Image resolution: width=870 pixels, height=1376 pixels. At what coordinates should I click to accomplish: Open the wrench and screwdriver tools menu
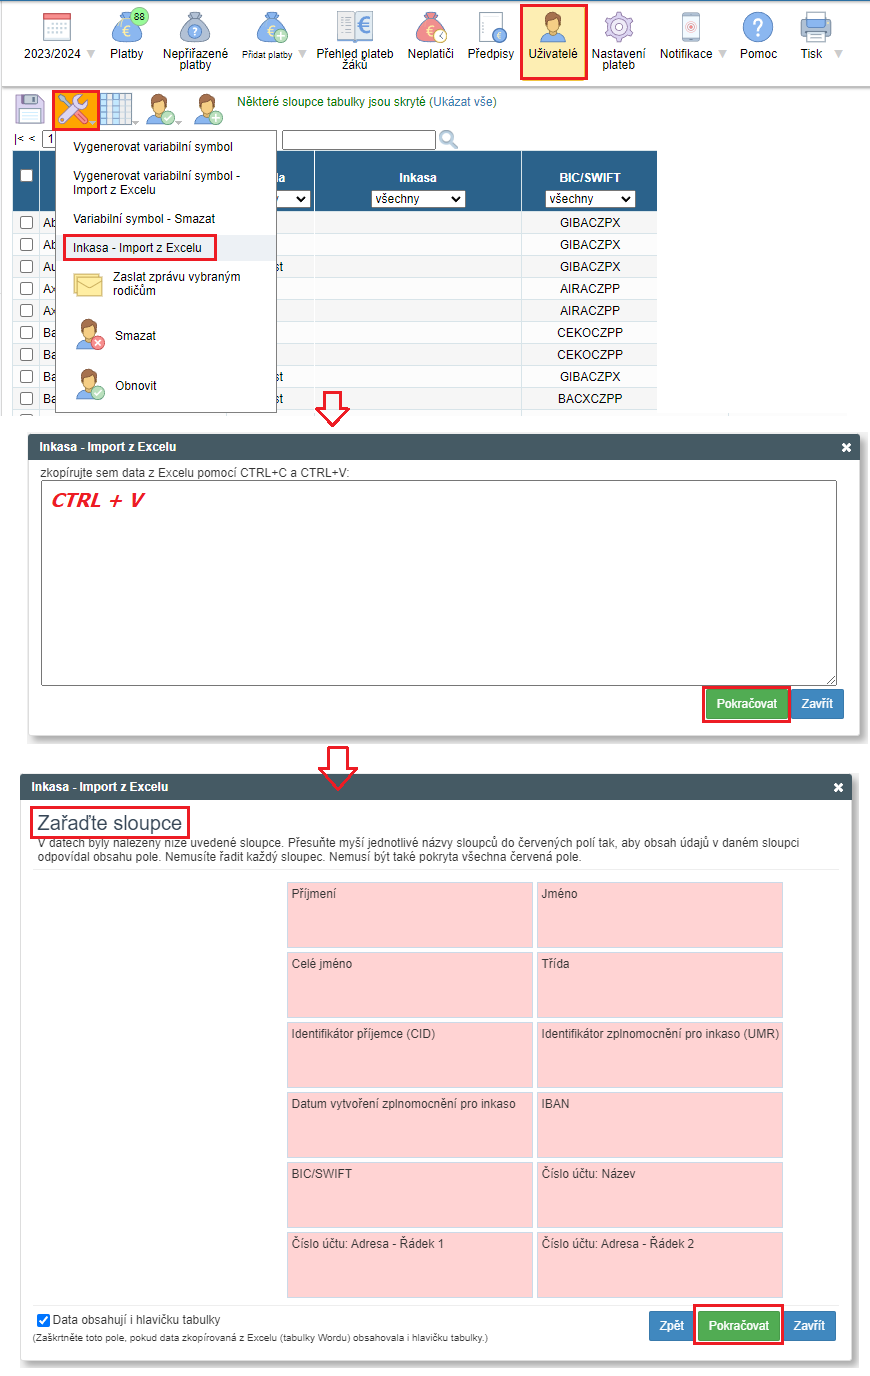[76, 109]
